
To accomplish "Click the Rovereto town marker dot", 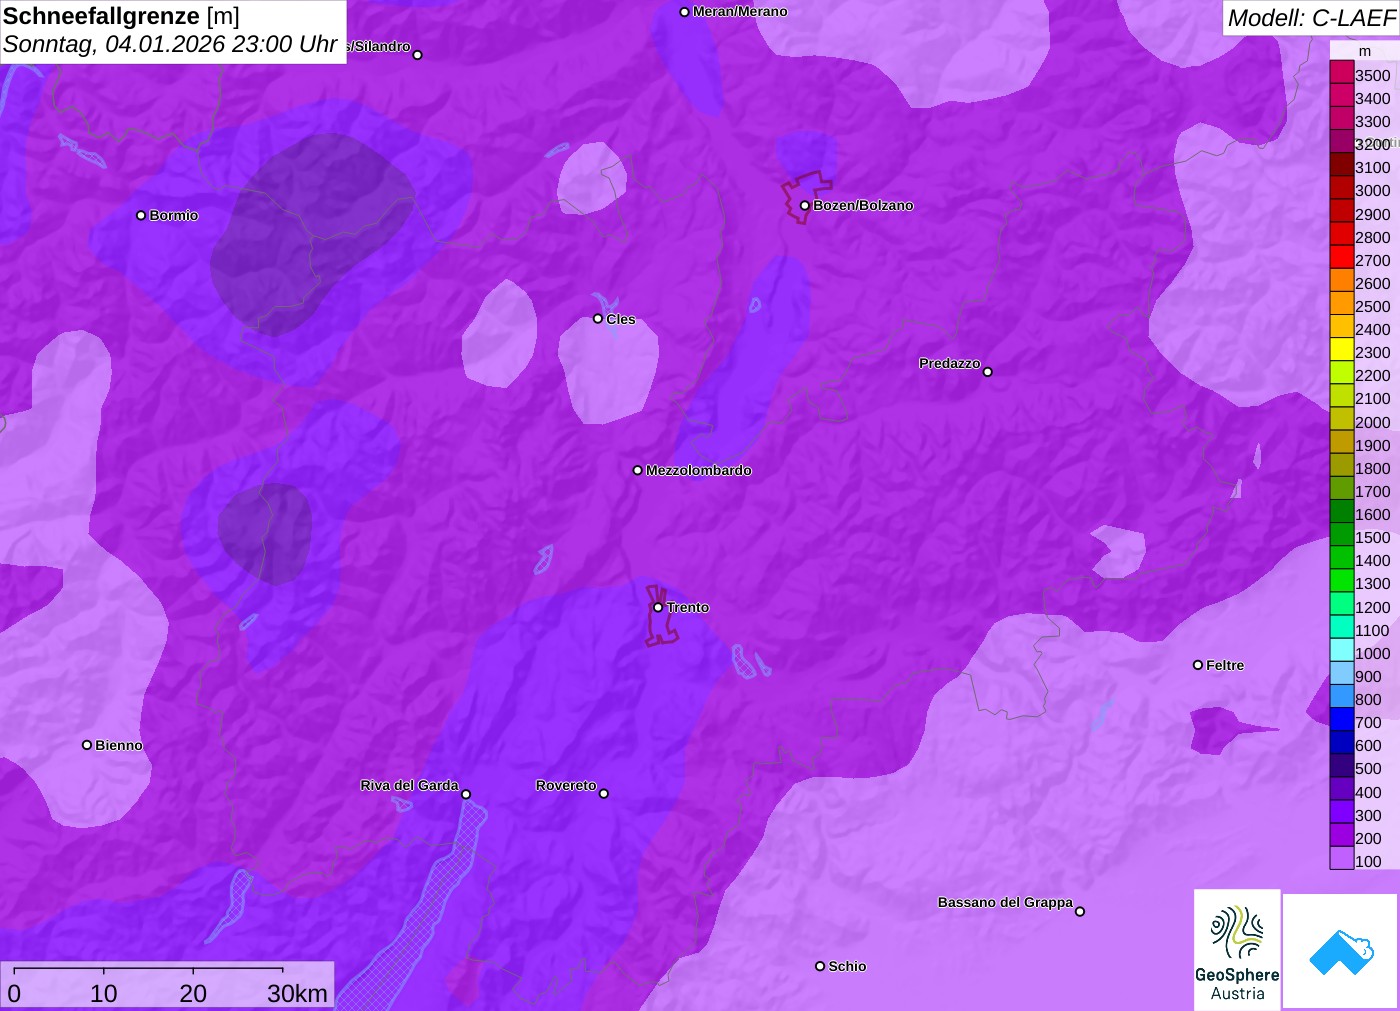I will pos(604,794).
